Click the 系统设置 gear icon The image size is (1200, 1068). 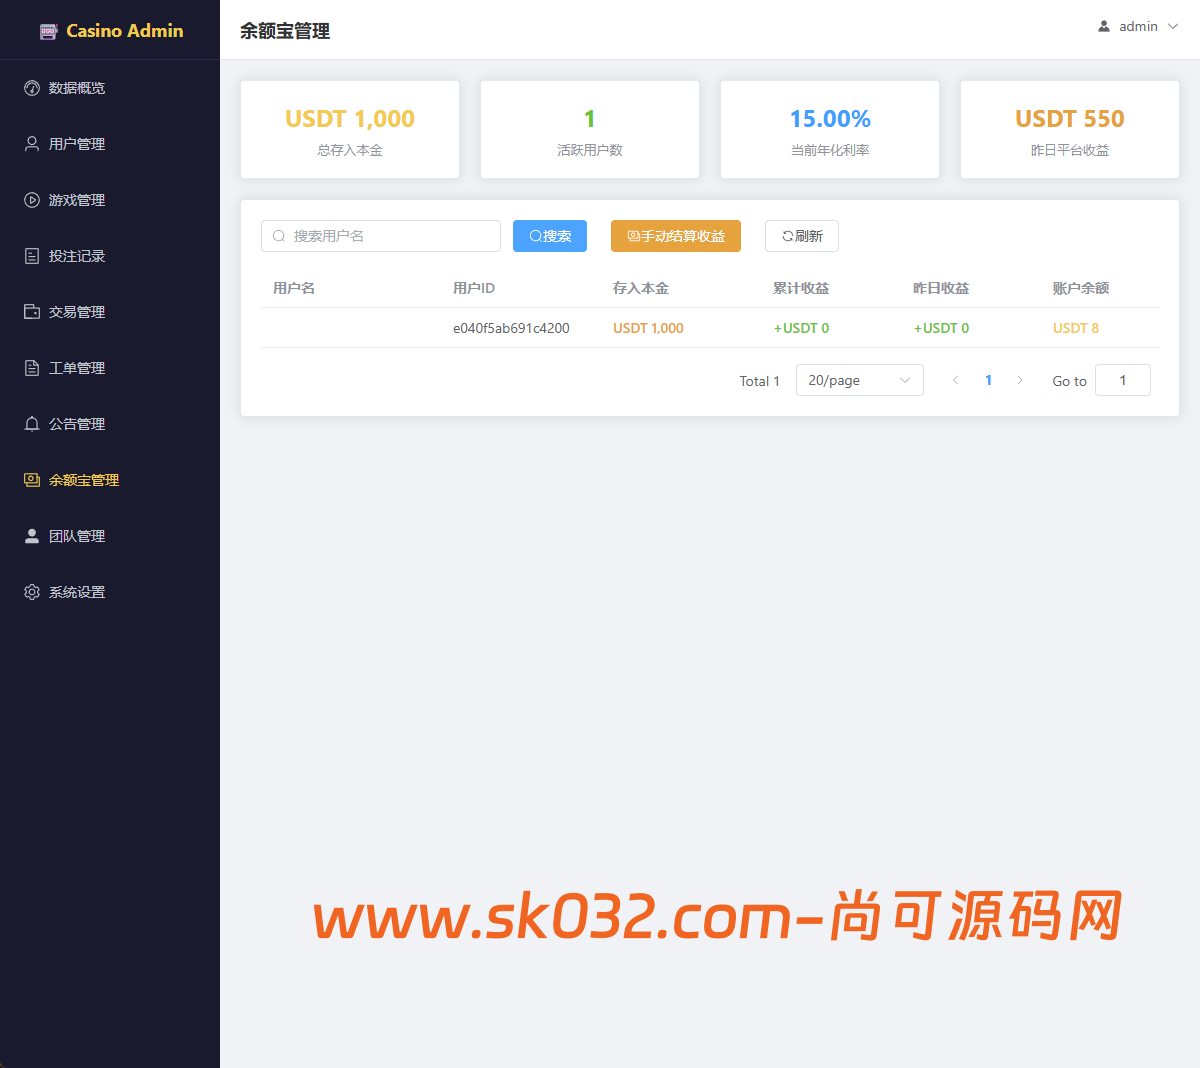pyautogui.click(x=32, y=592)
